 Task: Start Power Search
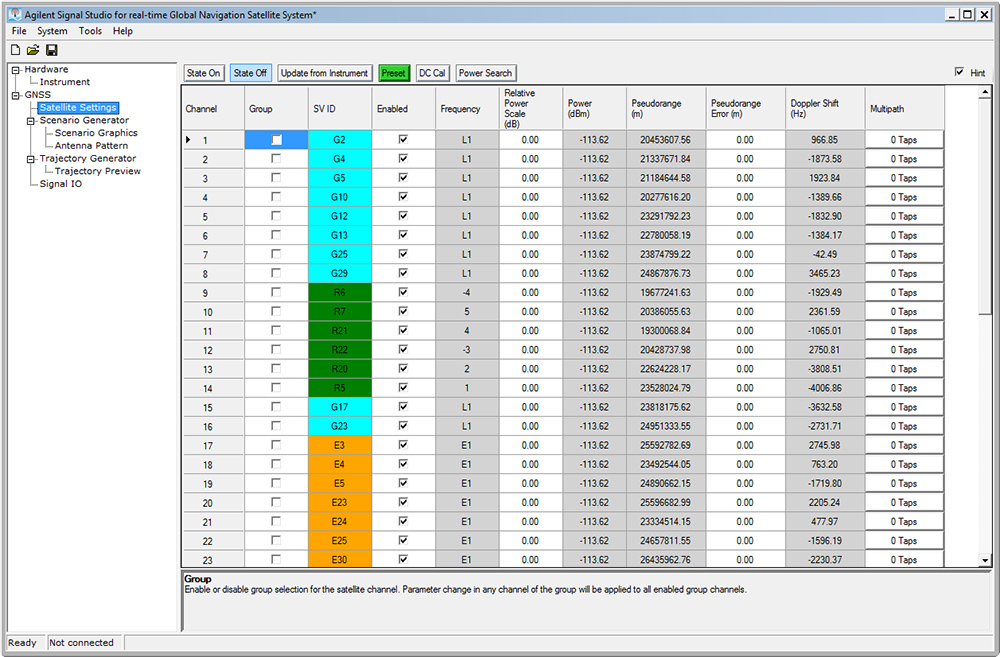pos(485,73)
